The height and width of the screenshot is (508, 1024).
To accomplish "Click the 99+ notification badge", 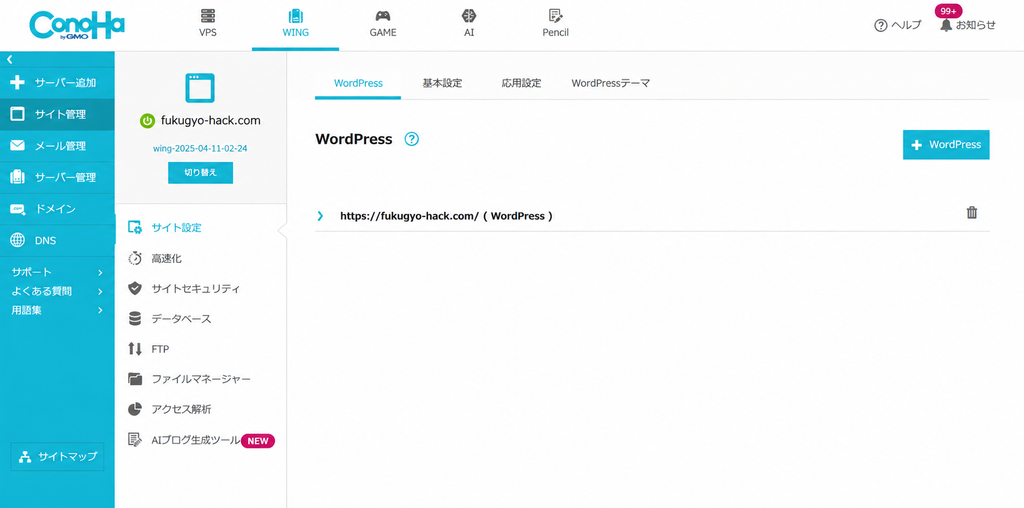I will [948, 11].
